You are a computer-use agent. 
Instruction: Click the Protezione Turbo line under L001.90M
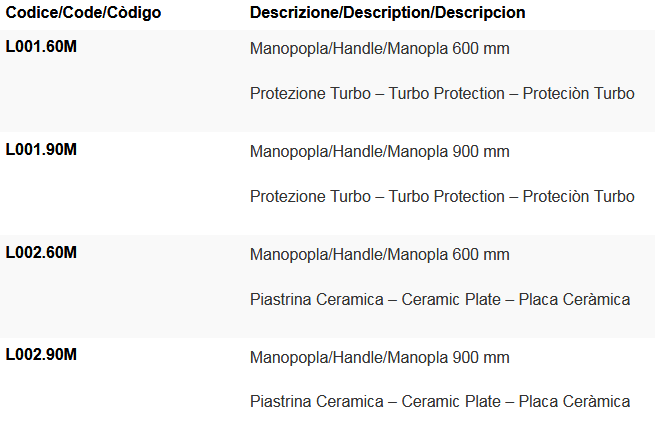(442, 197)
